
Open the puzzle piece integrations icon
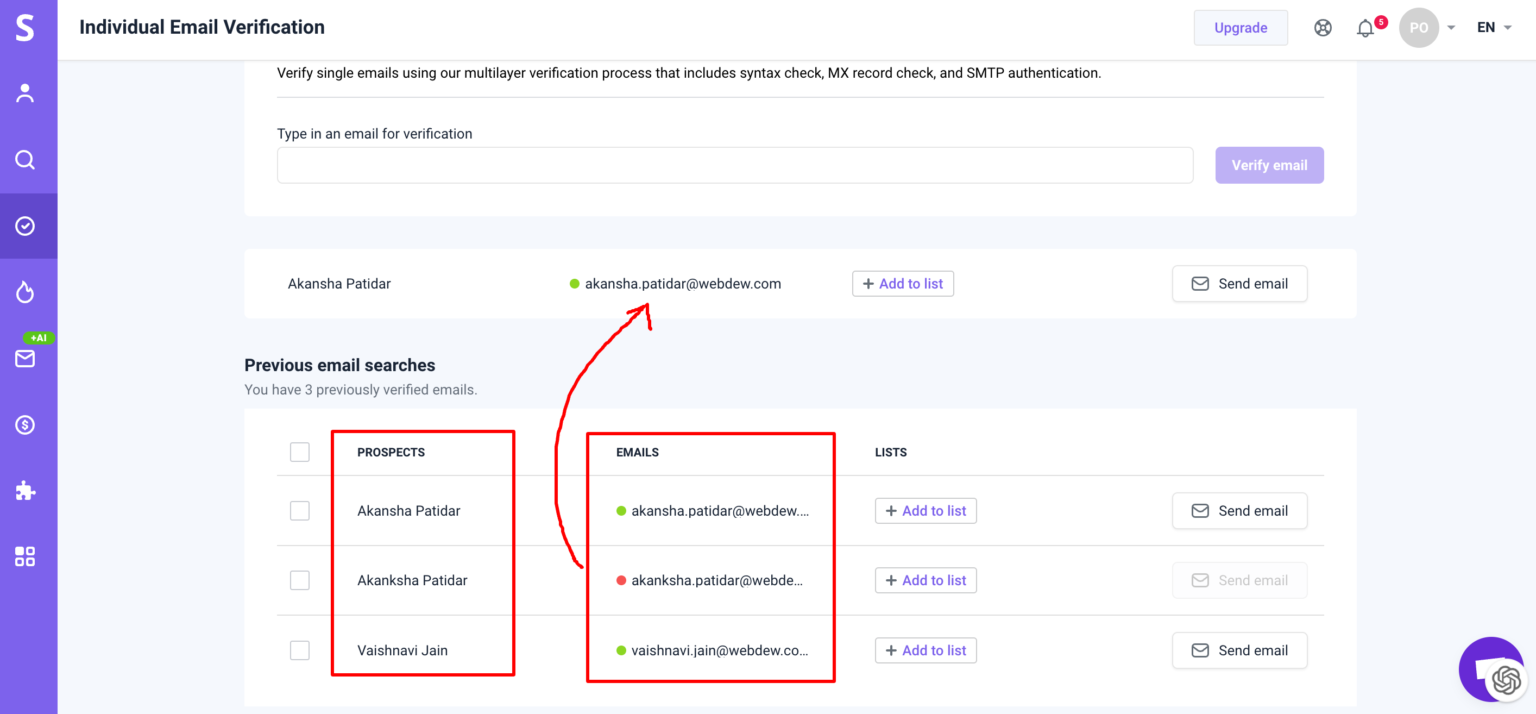point(25,491)
